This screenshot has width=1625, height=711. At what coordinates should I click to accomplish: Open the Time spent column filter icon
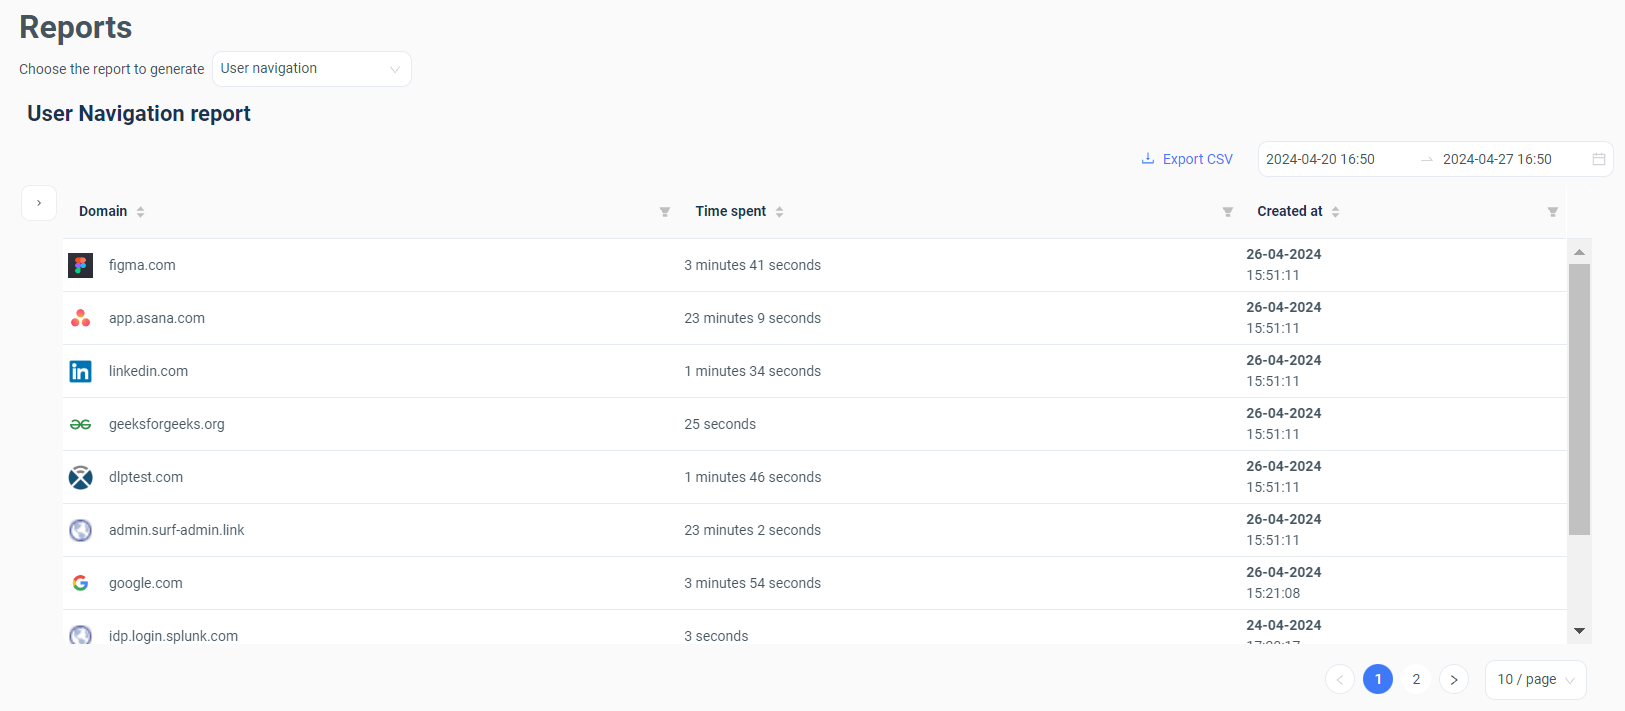click(x=1228, y=212)
